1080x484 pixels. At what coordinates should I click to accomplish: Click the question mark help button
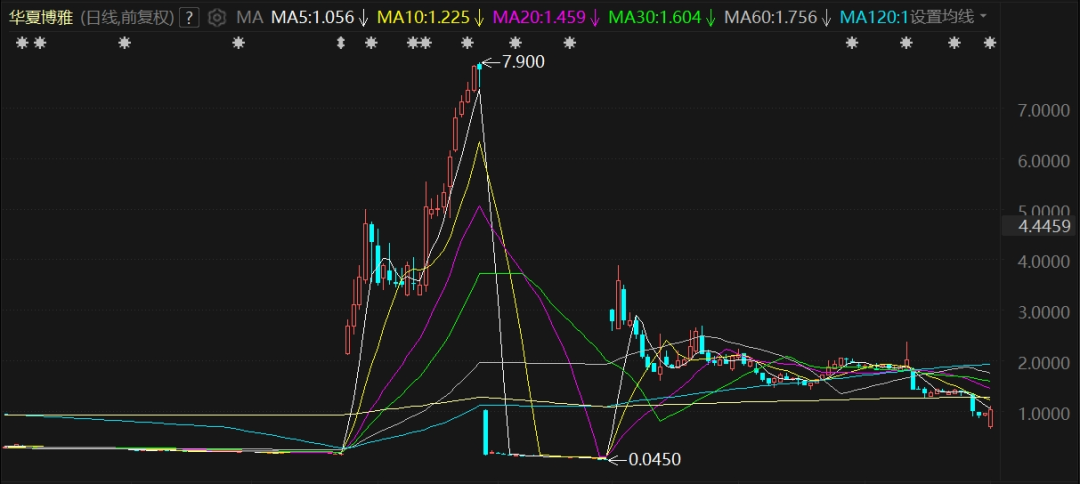[189, 17]
